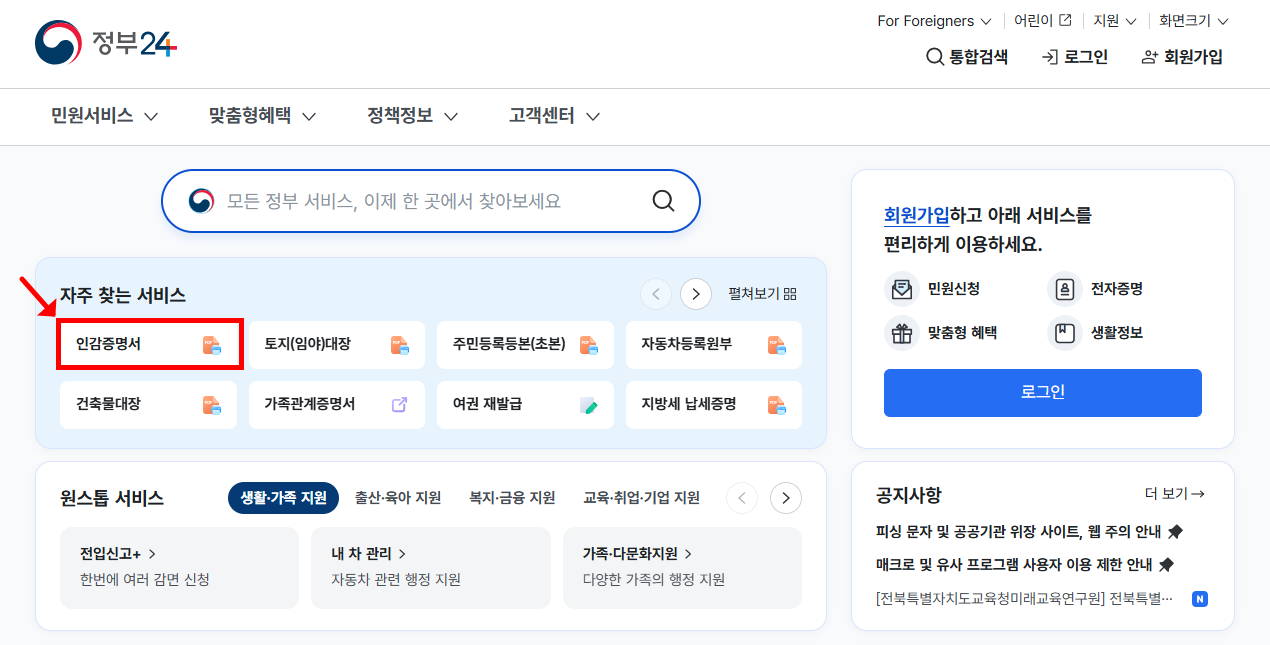
Task: Click the 민원신청 icon
Action: tap(902, 289)
